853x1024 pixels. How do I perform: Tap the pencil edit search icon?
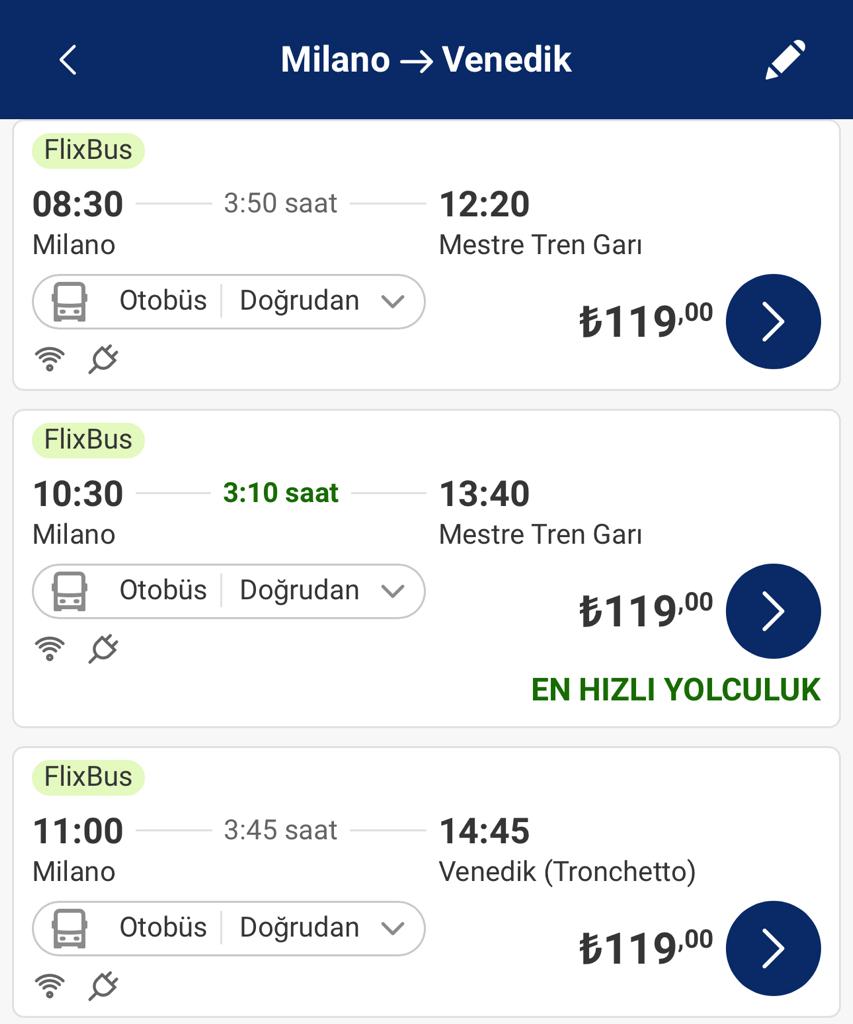point(785,60)
